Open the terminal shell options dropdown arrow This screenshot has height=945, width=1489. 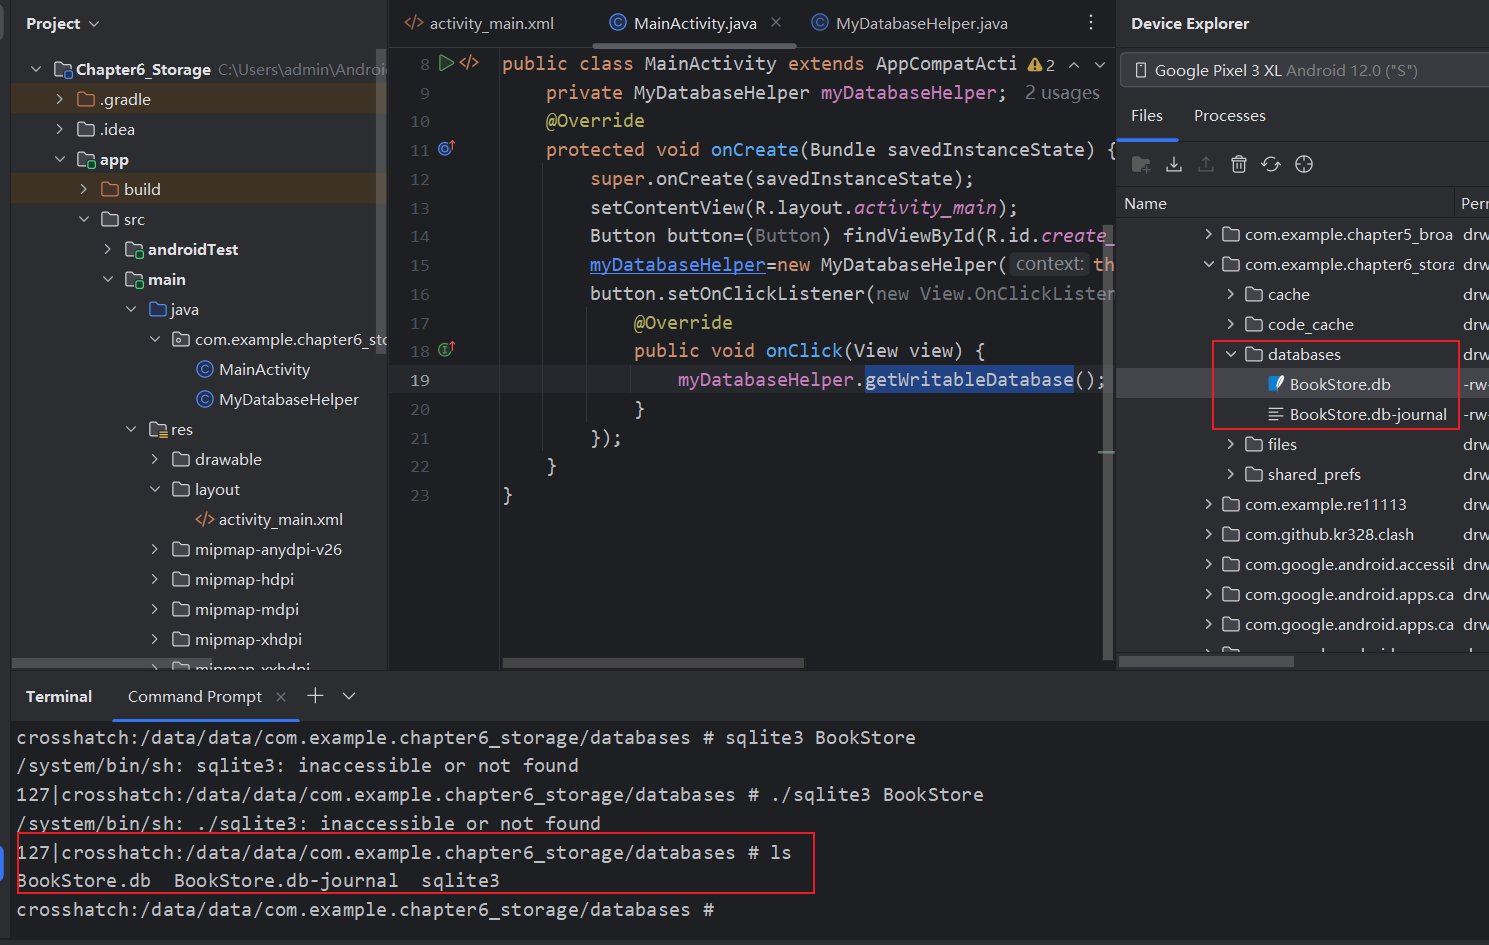tap(349, 696)
